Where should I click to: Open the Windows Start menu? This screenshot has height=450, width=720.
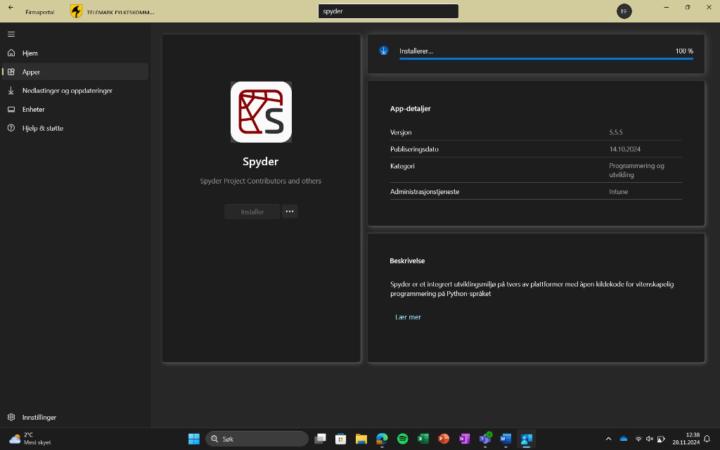click(193, 439)
